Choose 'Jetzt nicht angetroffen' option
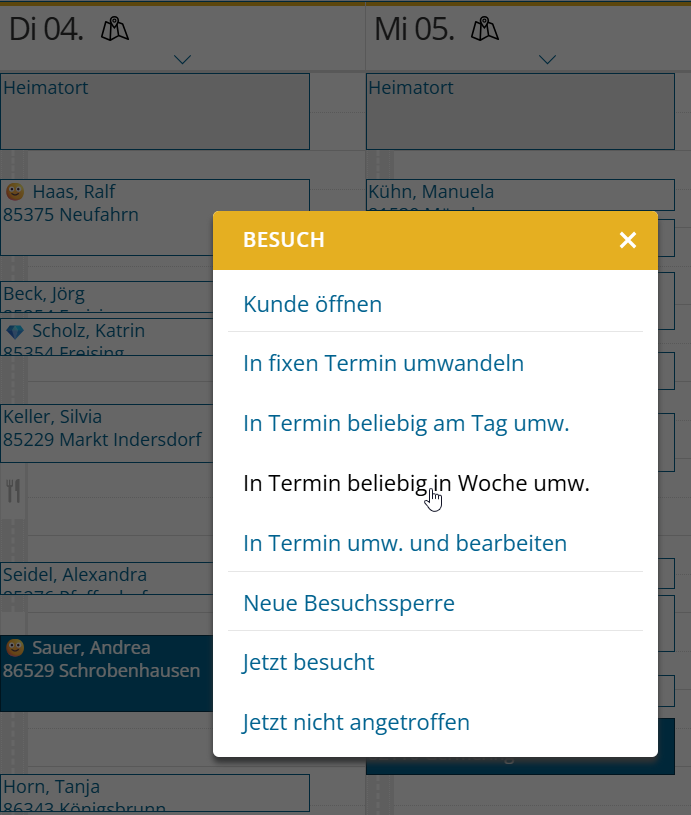The image size is (691, 815). 356,722
